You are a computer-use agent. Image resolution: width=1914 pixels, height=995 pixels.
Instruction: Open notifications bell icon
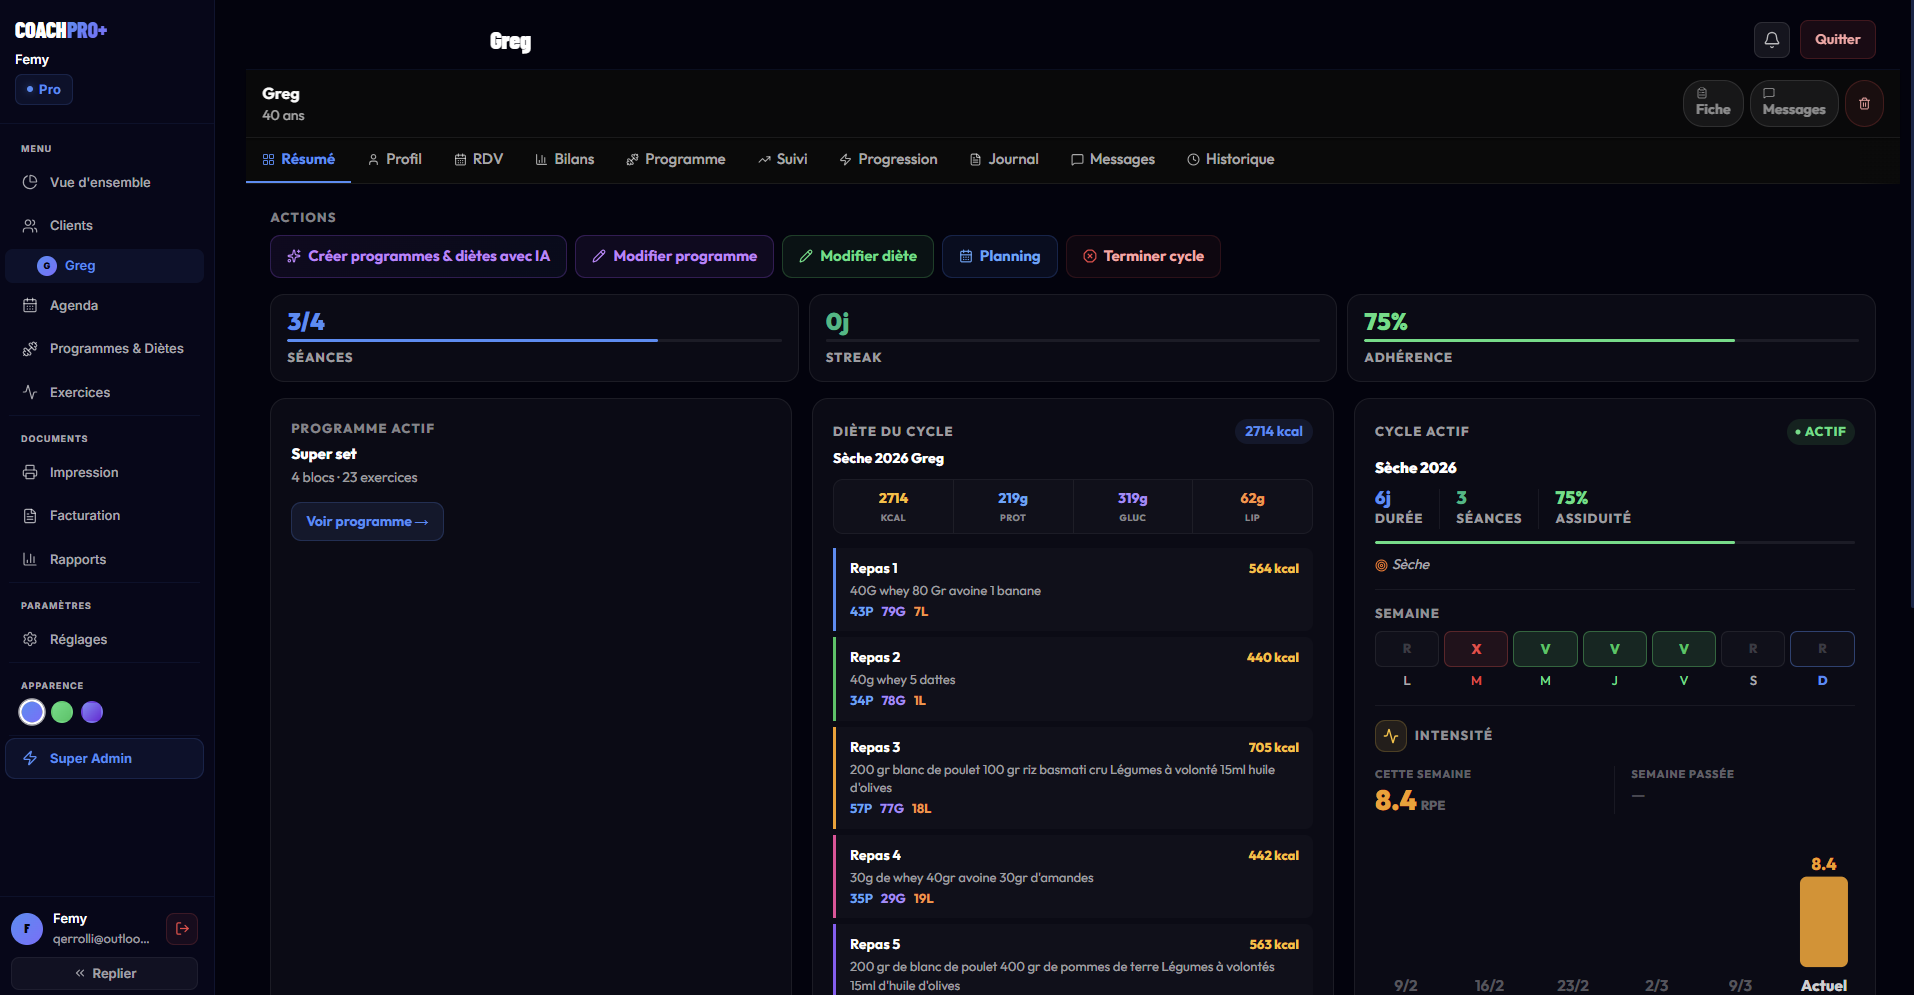point(1771,40)
